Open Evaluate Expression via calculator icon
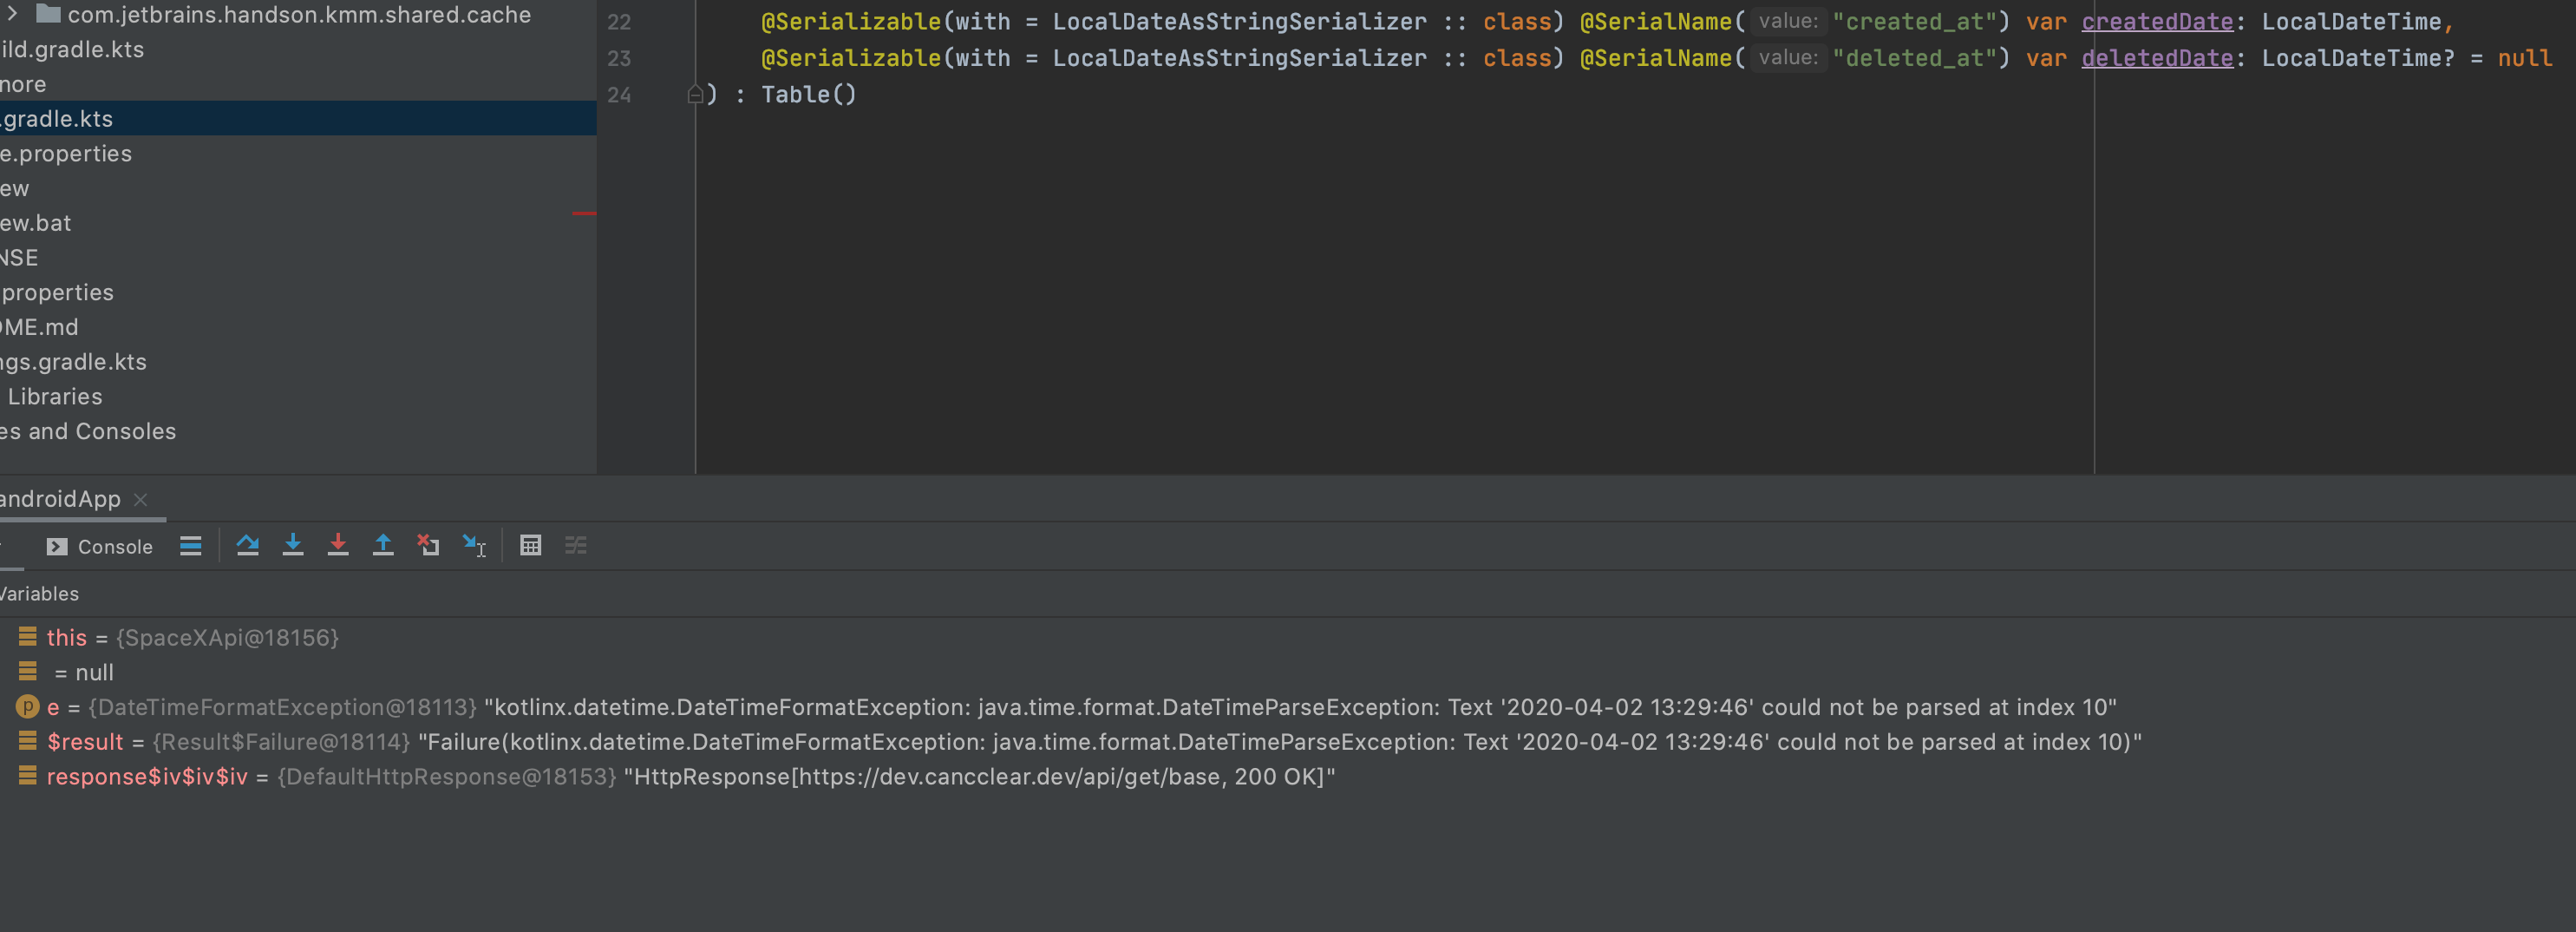 tap(530, 546)
